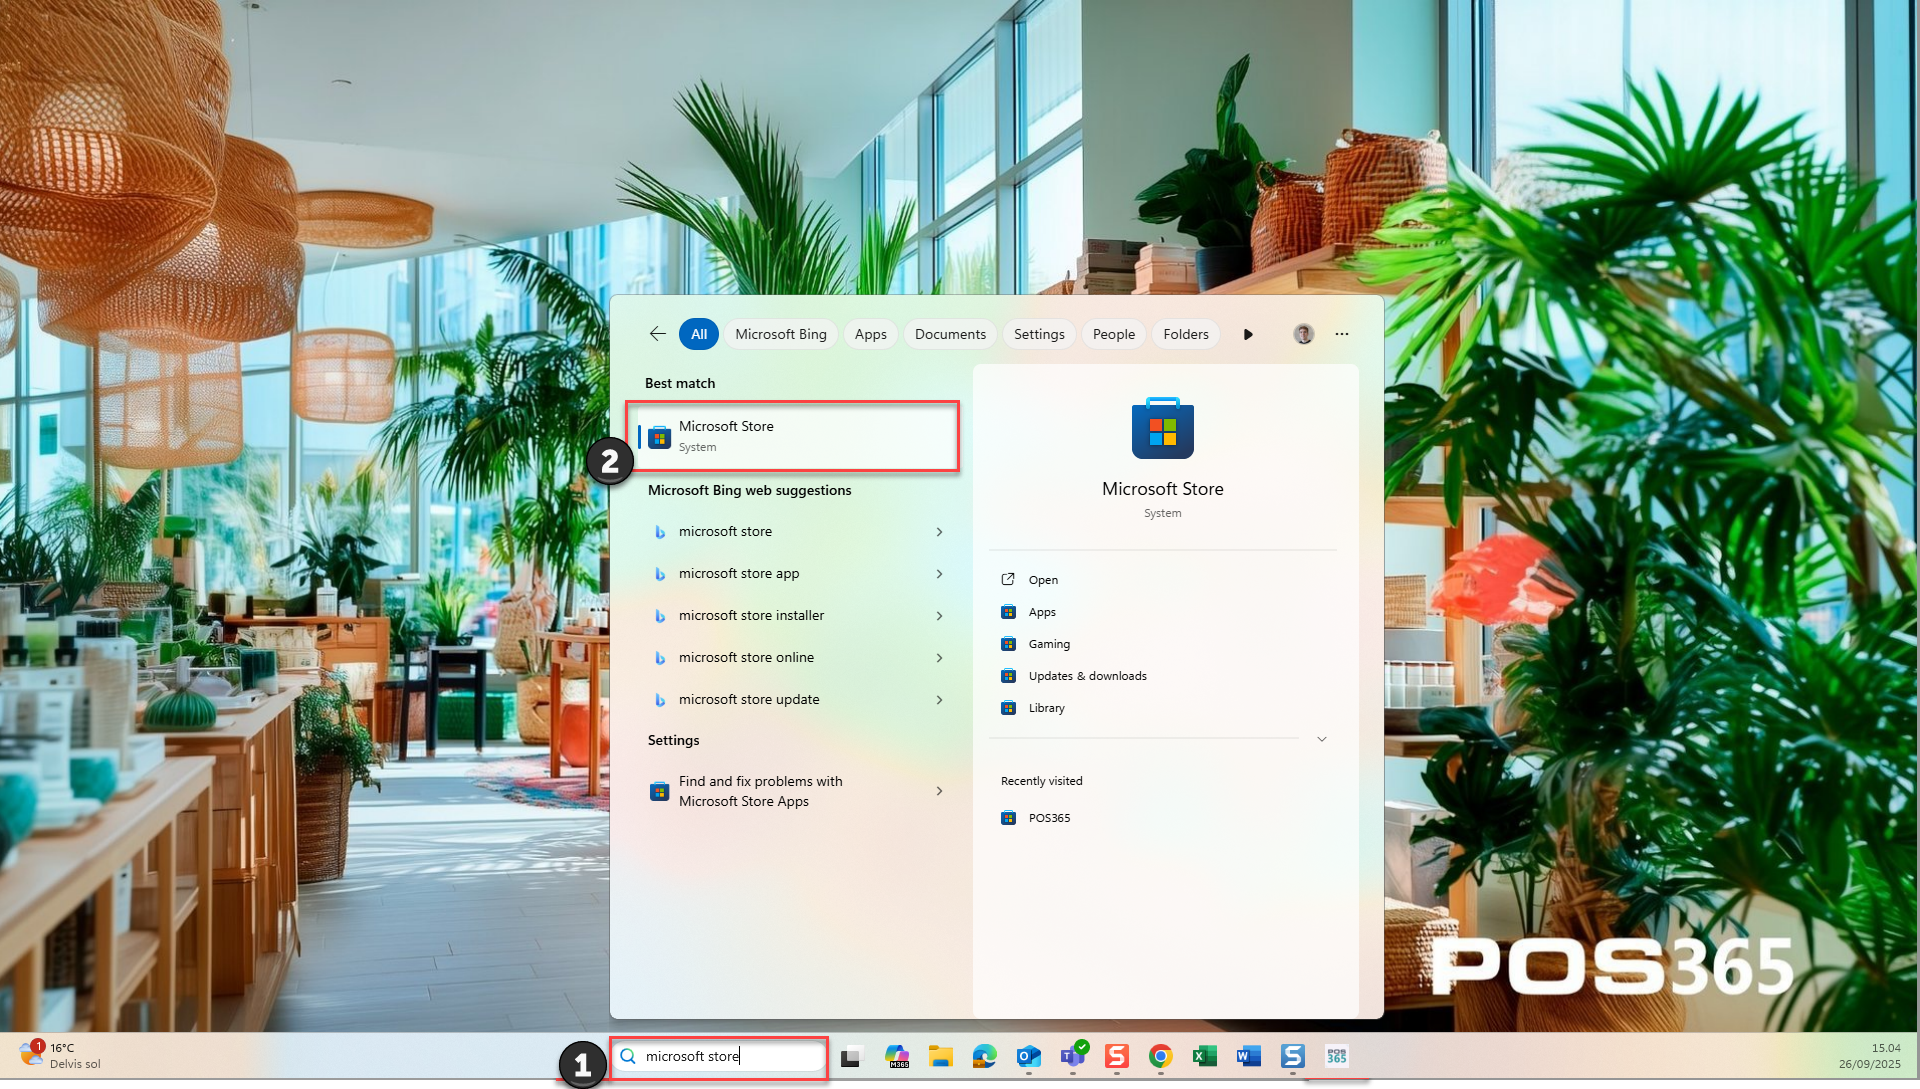Open Microsoft Store best match result
This screenshot has height=1089, width=1920.
click(792, 436)
